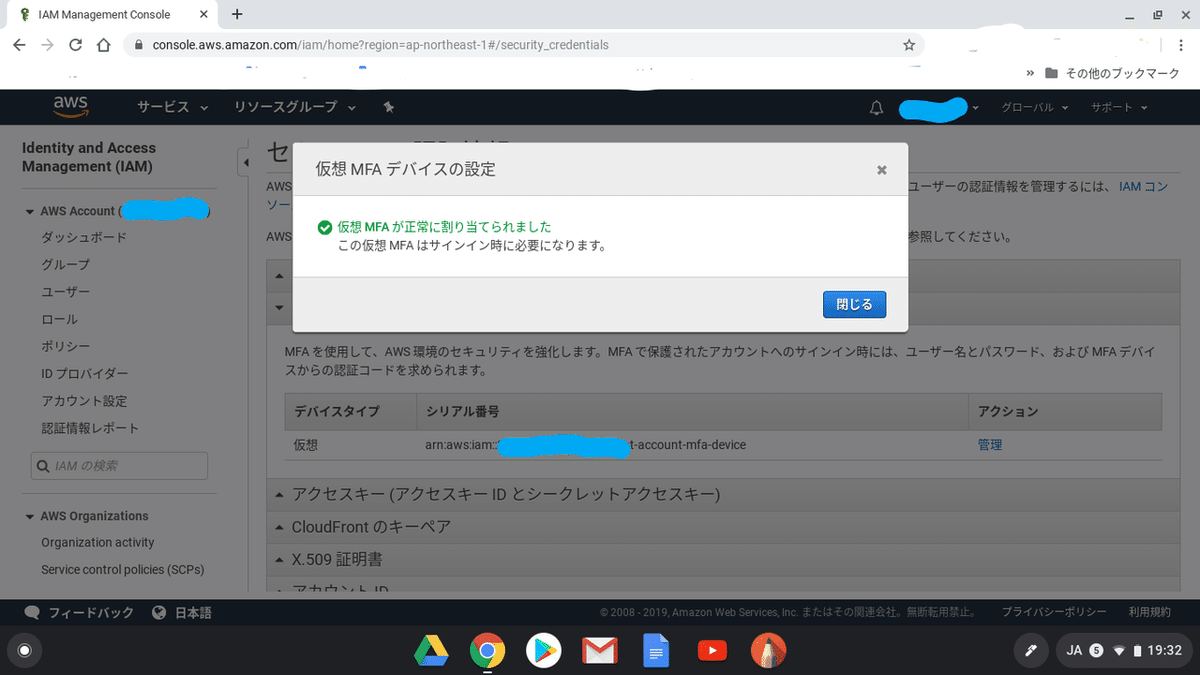Select グループ in sidebar
This screenshot has width=1200, height=675.
65,264
